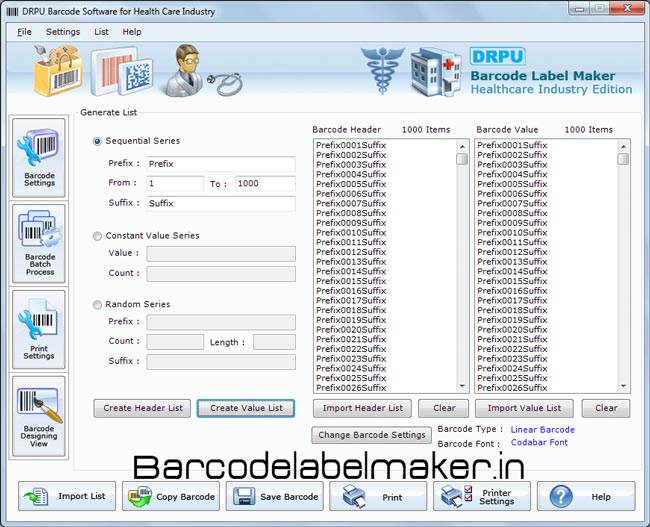
Task: Click the Help button with question mark
Action: click(586, 496)
